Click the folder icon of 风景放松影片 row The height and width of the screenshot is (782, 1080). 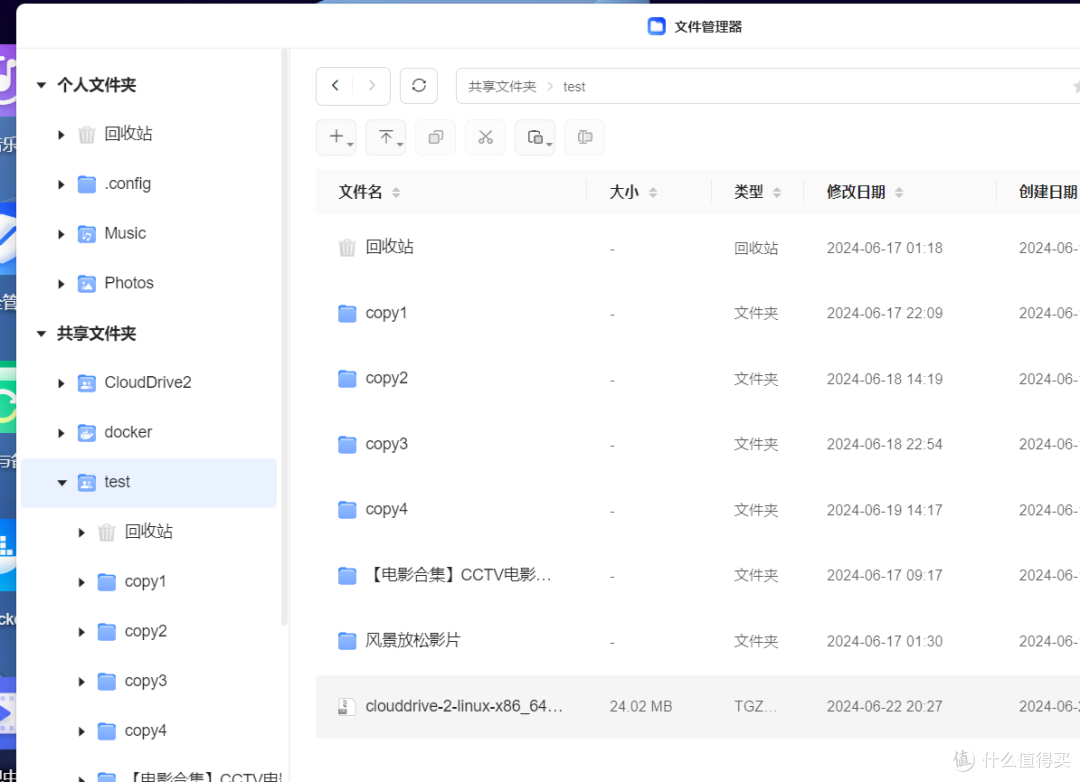(346, 641)
